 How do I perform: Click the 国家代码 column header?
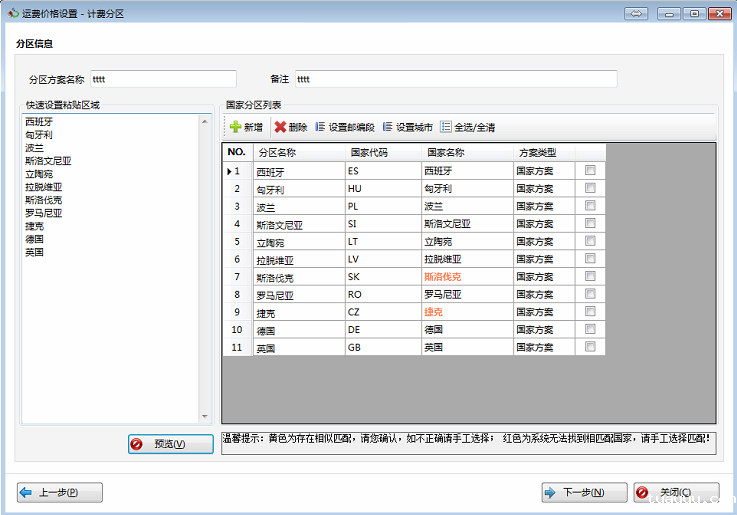click(x=384, y=152)
